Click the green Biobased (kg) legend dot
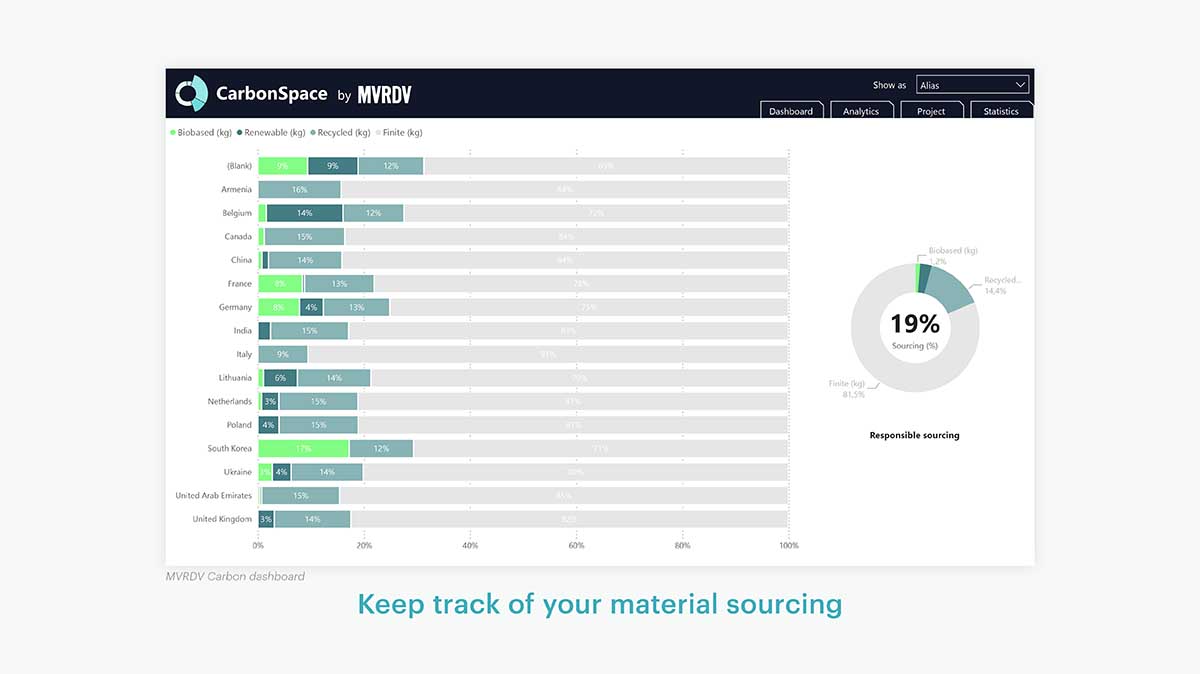Image resolution: width=1200 pixels, height=674 pixels. (171, 132)
